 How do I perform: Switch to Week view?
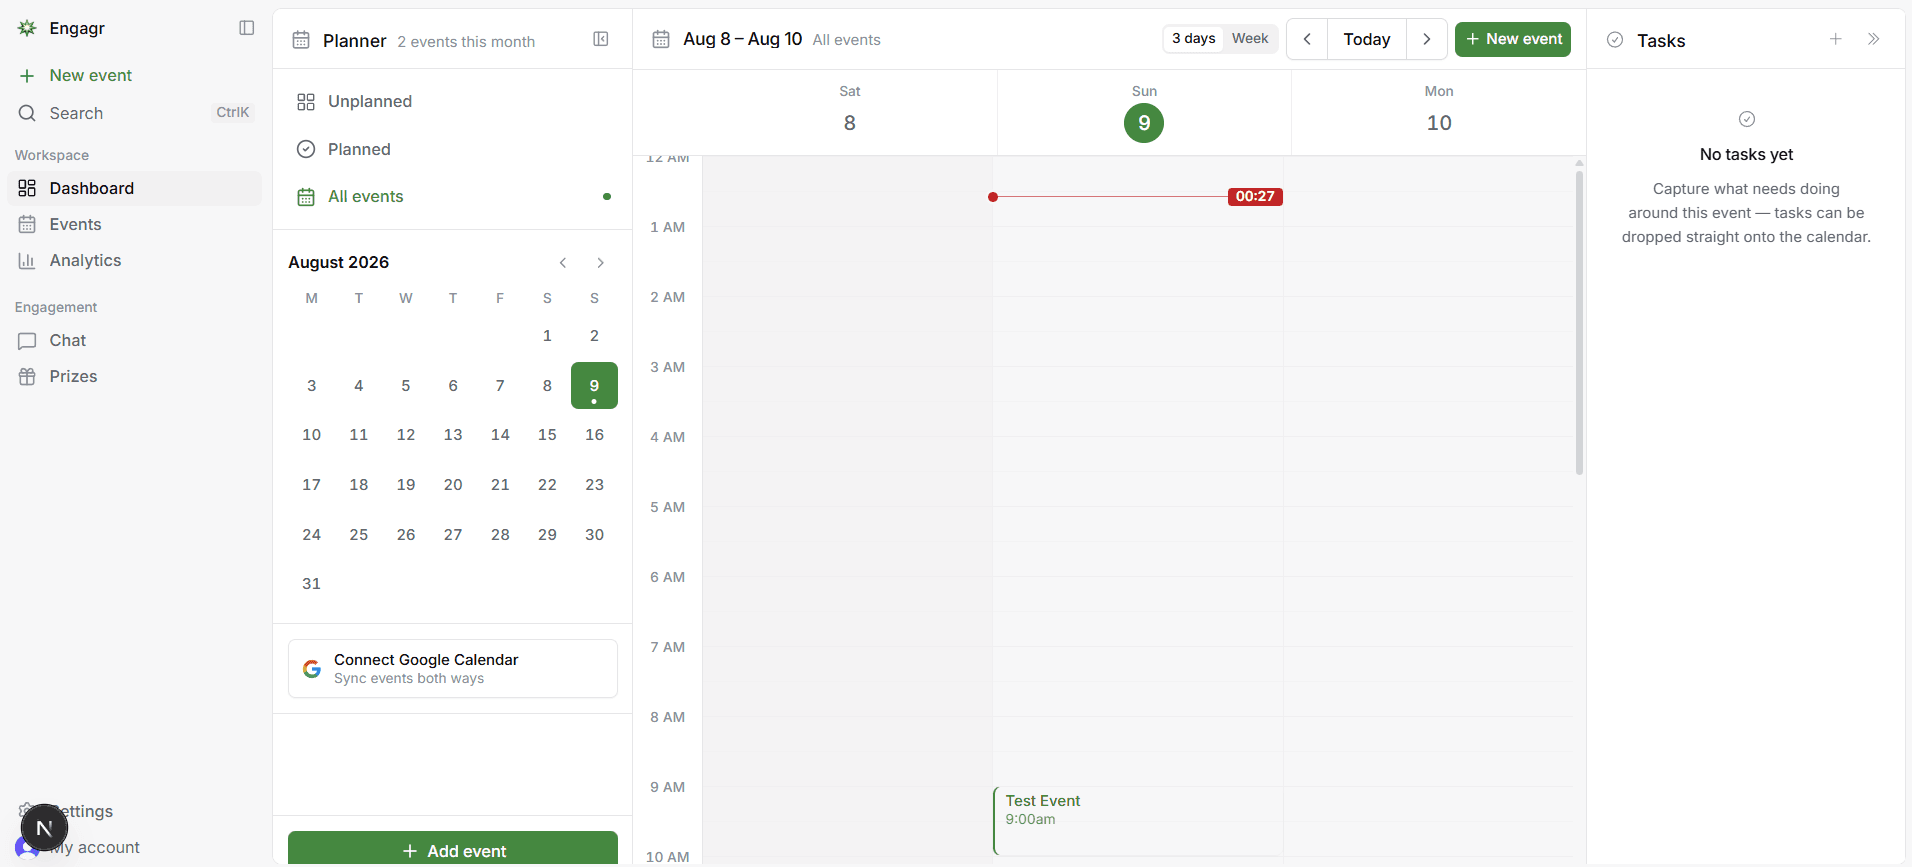(1250, 39)
